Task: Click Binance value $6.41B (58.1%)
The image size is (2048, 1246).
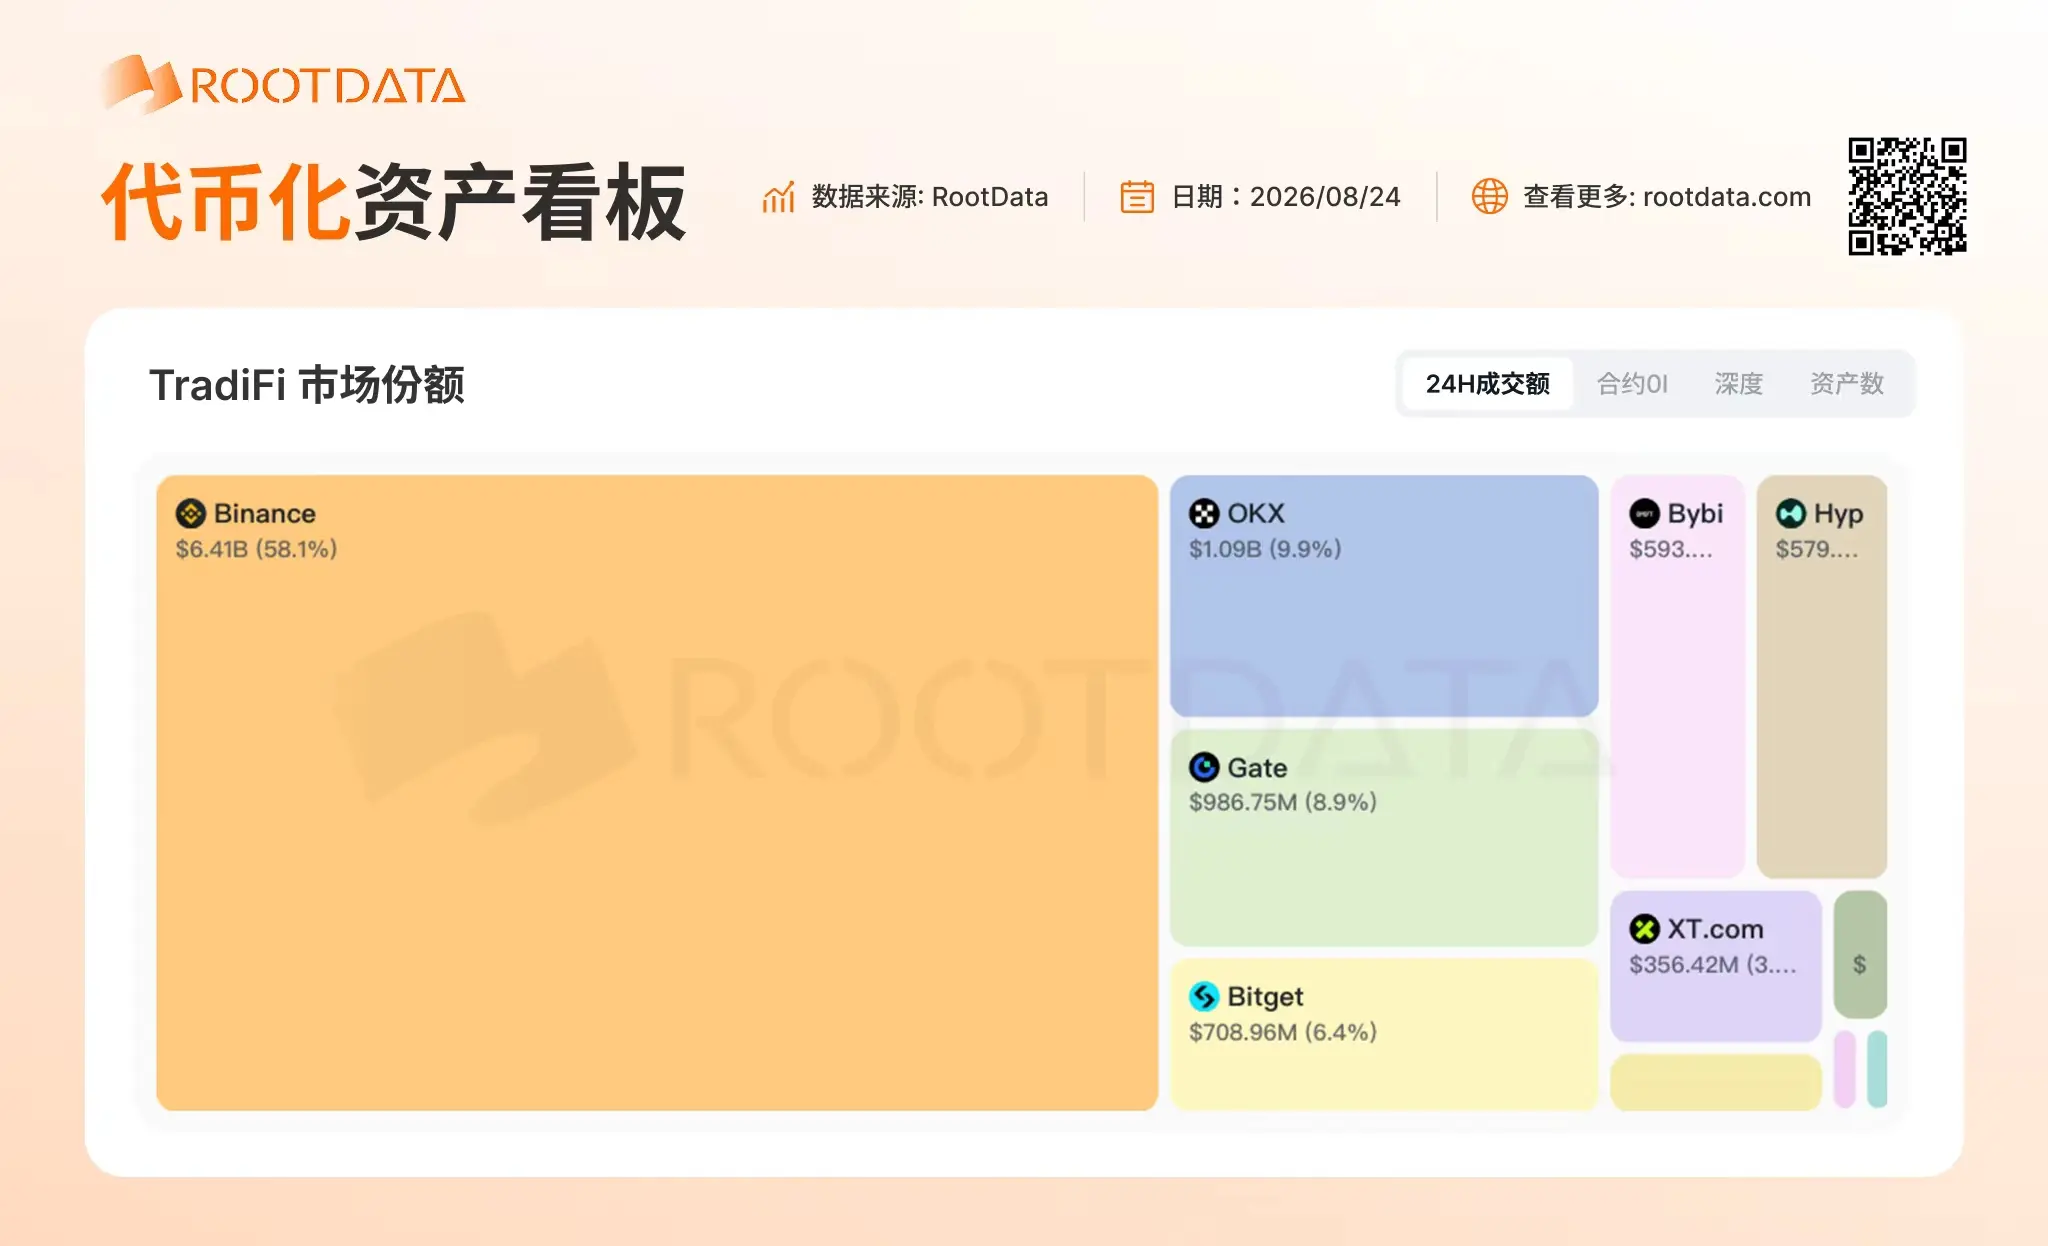Action: pos(256,549)
